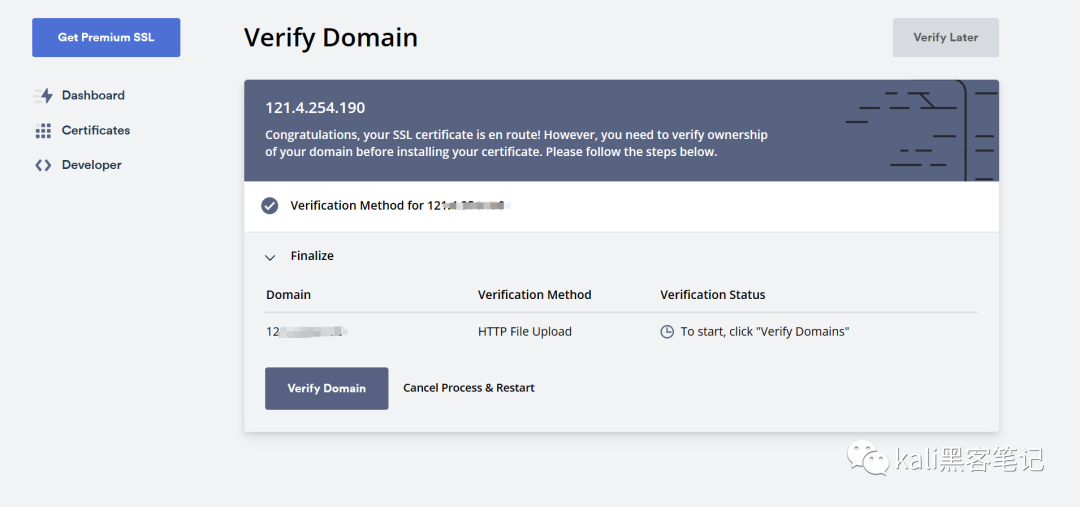Screen dimensions: 1080x507
Task: Click the Certificates grid icon
Action: (x=43, y=131)
